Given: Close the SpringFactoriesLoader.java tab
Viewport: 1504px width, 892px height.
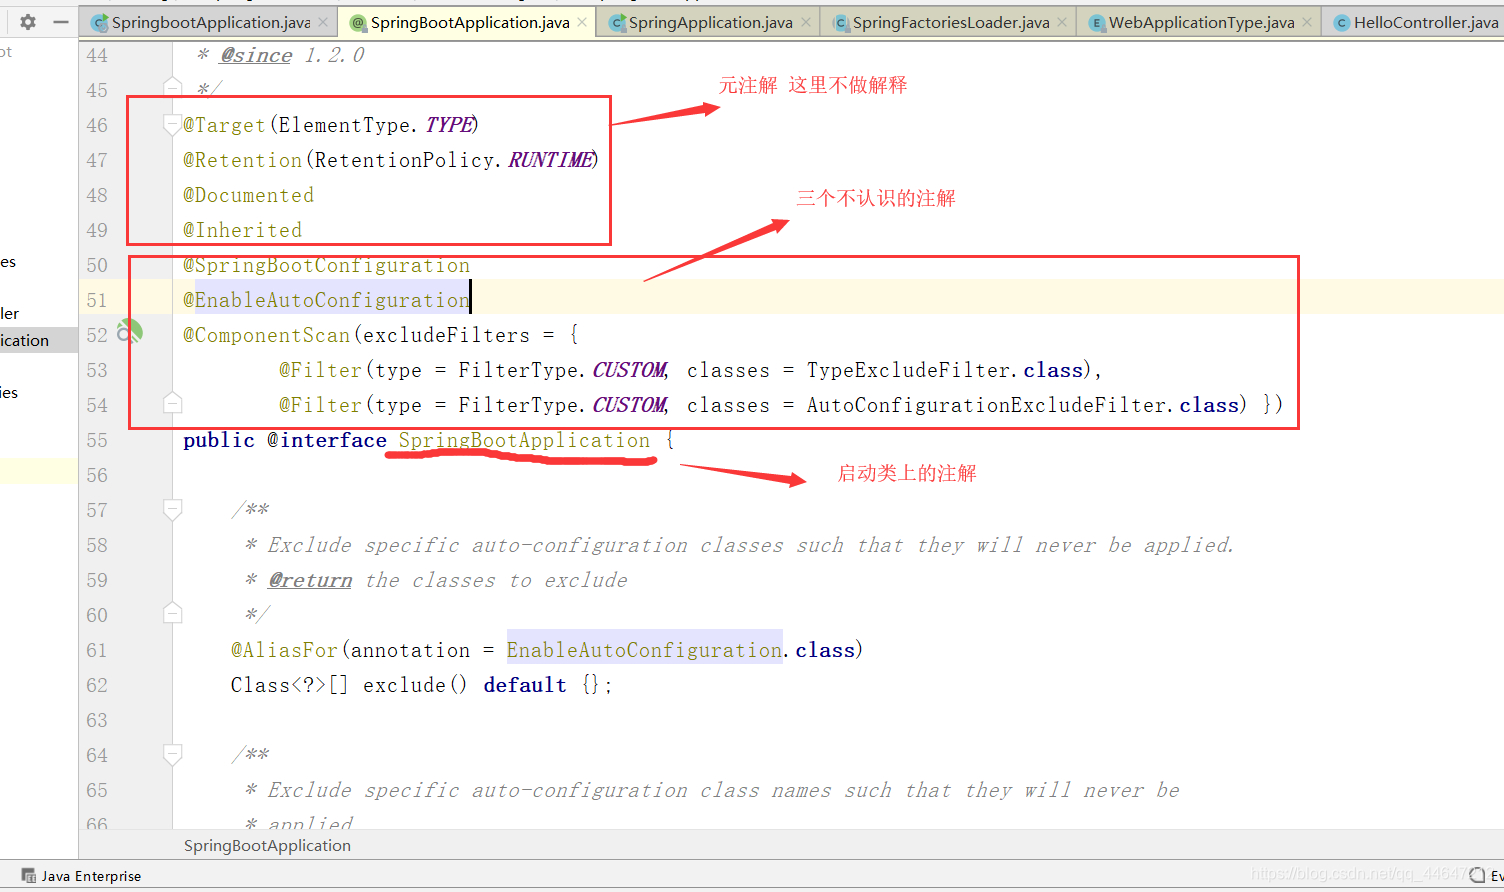Looking at the screenshot, I should [1062, 22].
